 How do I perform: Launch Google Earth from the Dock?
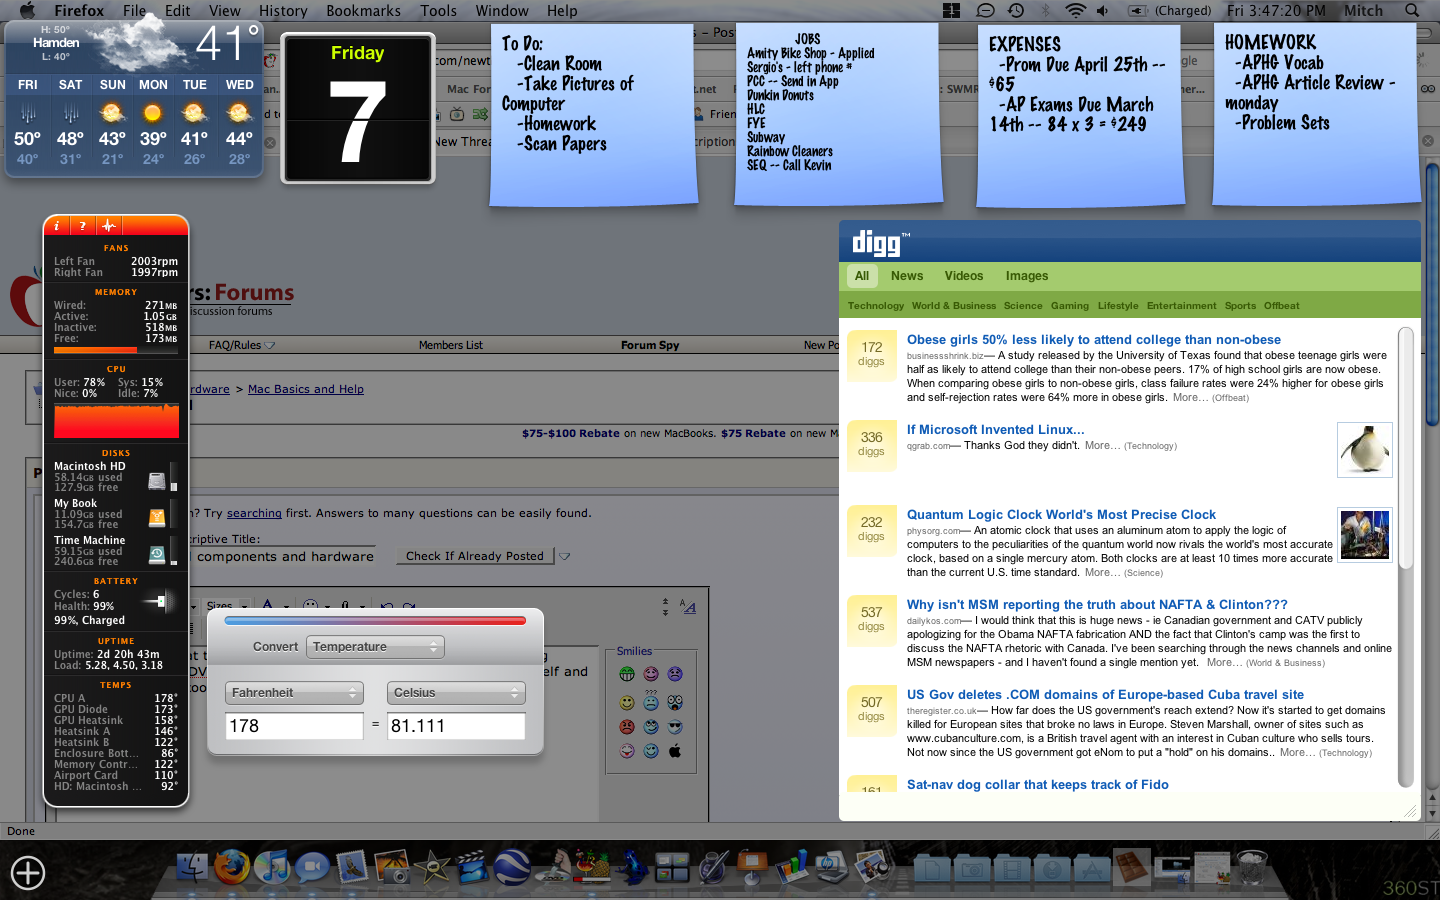(x=513, y=866)
